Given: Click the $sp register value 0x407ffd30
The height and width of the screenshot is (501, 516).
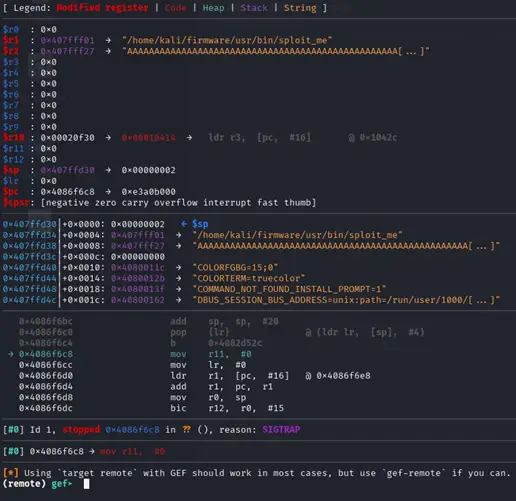Looking at the screenshot, I should coord(67,170).
